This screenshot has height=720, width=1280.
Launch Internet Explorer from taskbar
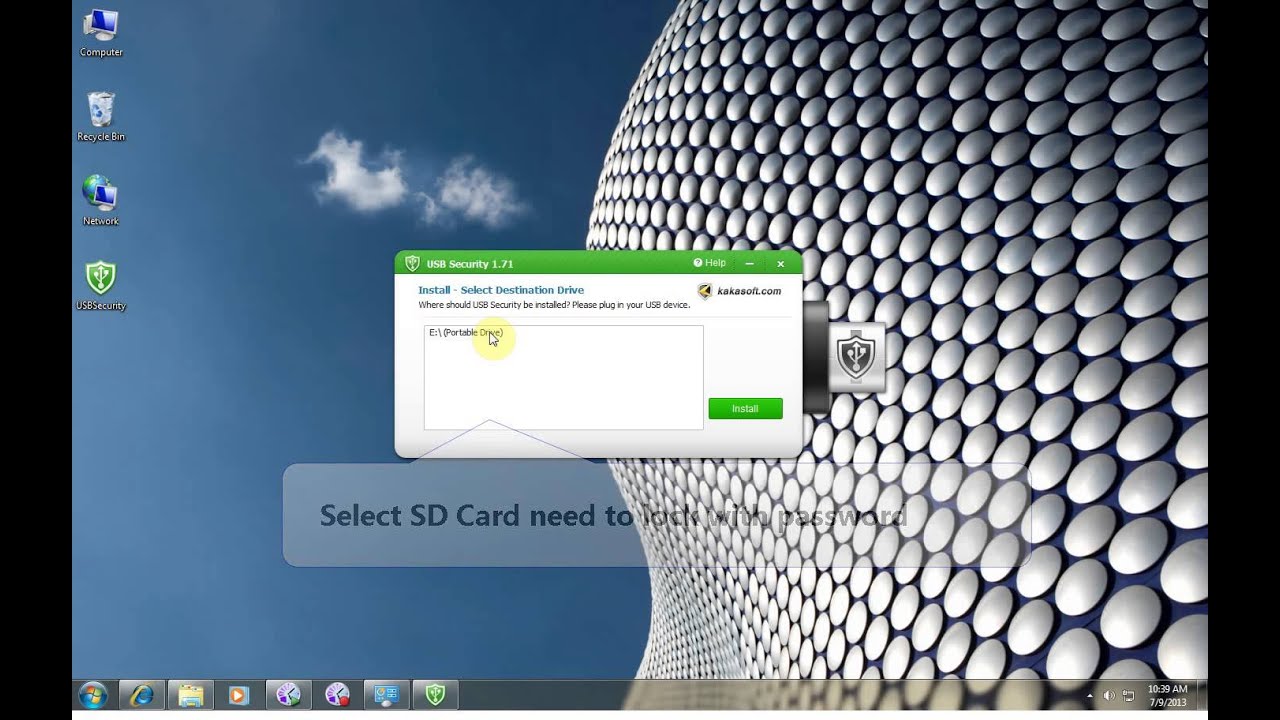(142, 695)
